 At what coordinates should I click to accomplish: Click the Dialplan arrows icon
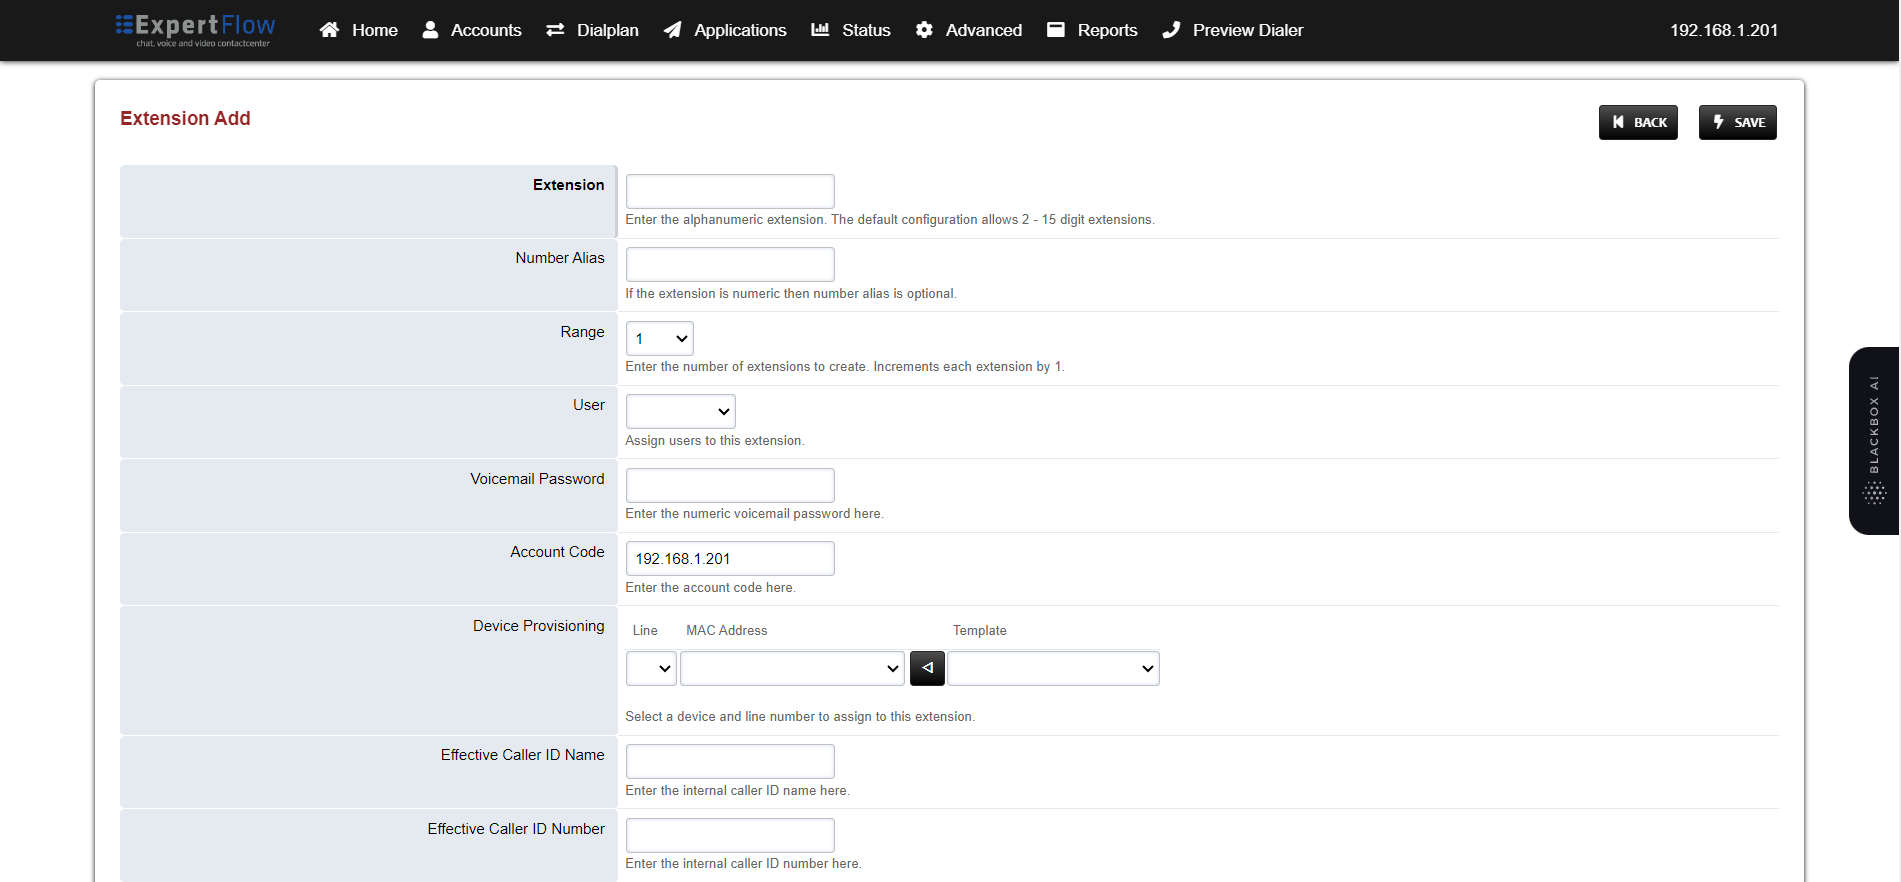coord(555,30)
